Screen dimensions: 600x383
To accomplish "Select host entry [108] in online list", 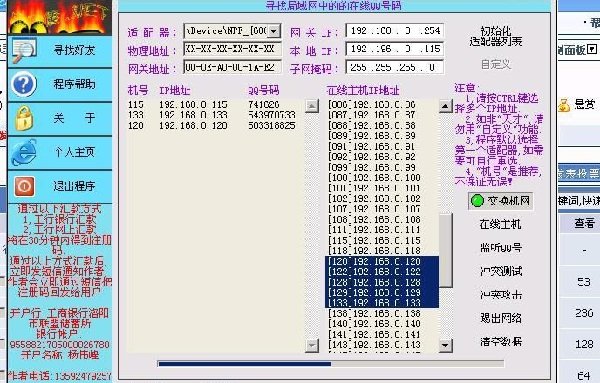I will [x=382, y=220].
